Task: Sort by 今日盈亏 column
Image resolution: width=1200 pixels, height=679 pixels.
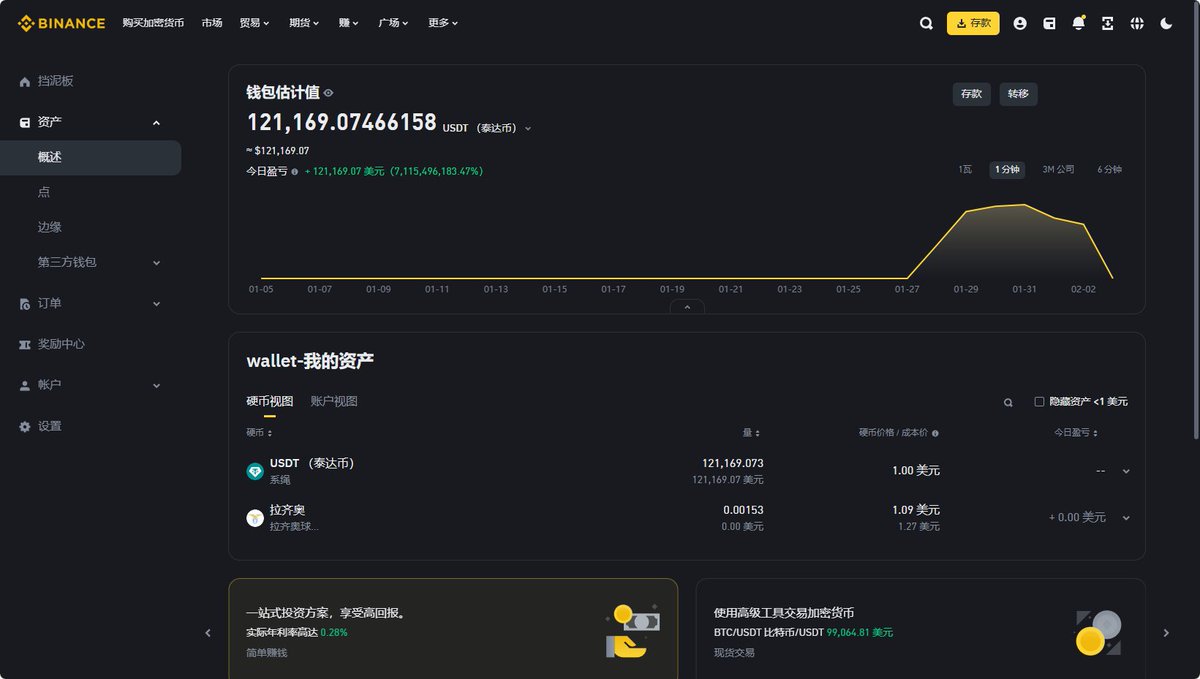Action: tap(1076, 433)
